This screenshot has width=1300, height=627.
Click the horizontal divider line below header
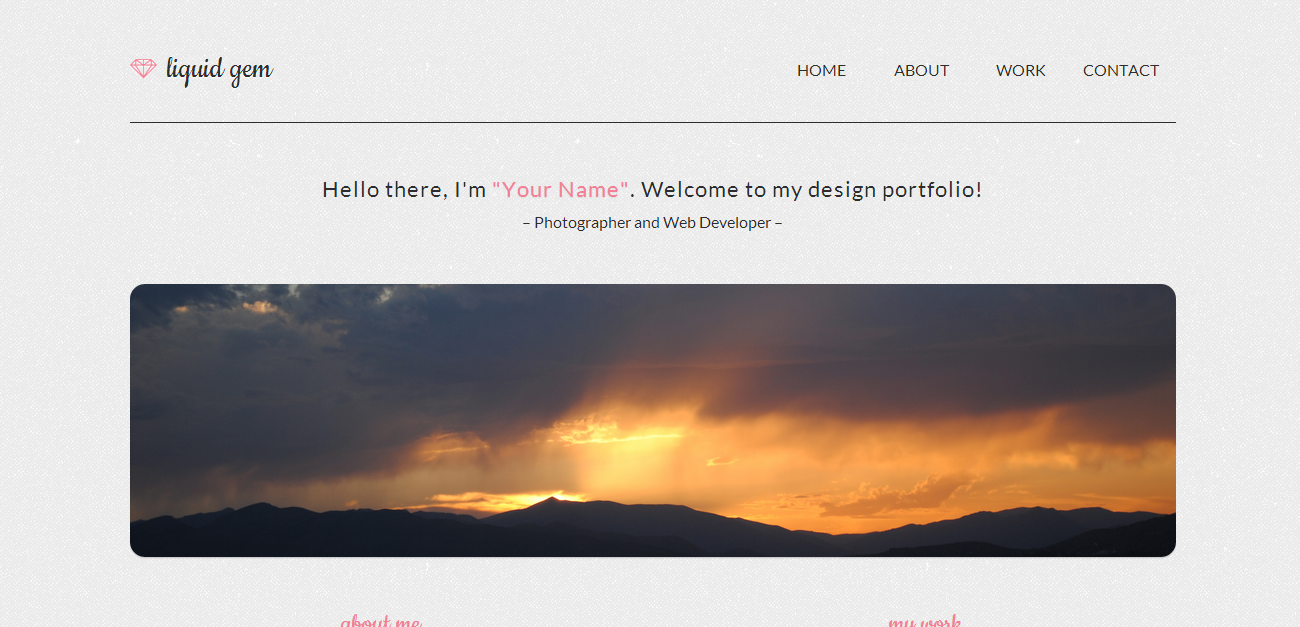tap(653, 122)
